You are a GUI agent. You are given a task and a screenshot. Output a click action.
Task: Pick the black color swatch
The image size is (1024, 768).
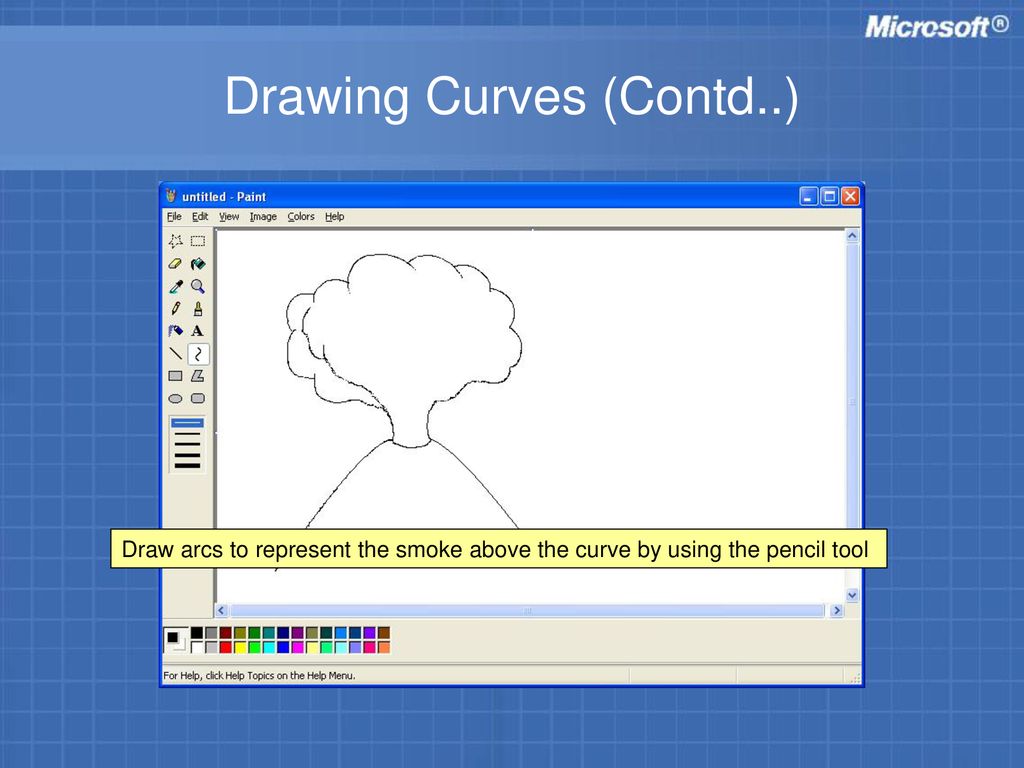pos(197,632)
